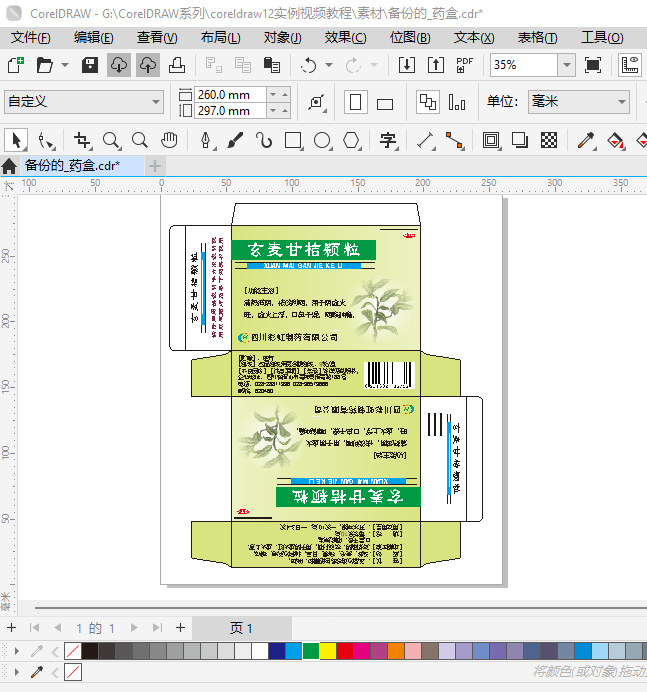Viewport: 647px width, 692px height.
Task: Open the 效果(C) menu
Action: (346, 38)
